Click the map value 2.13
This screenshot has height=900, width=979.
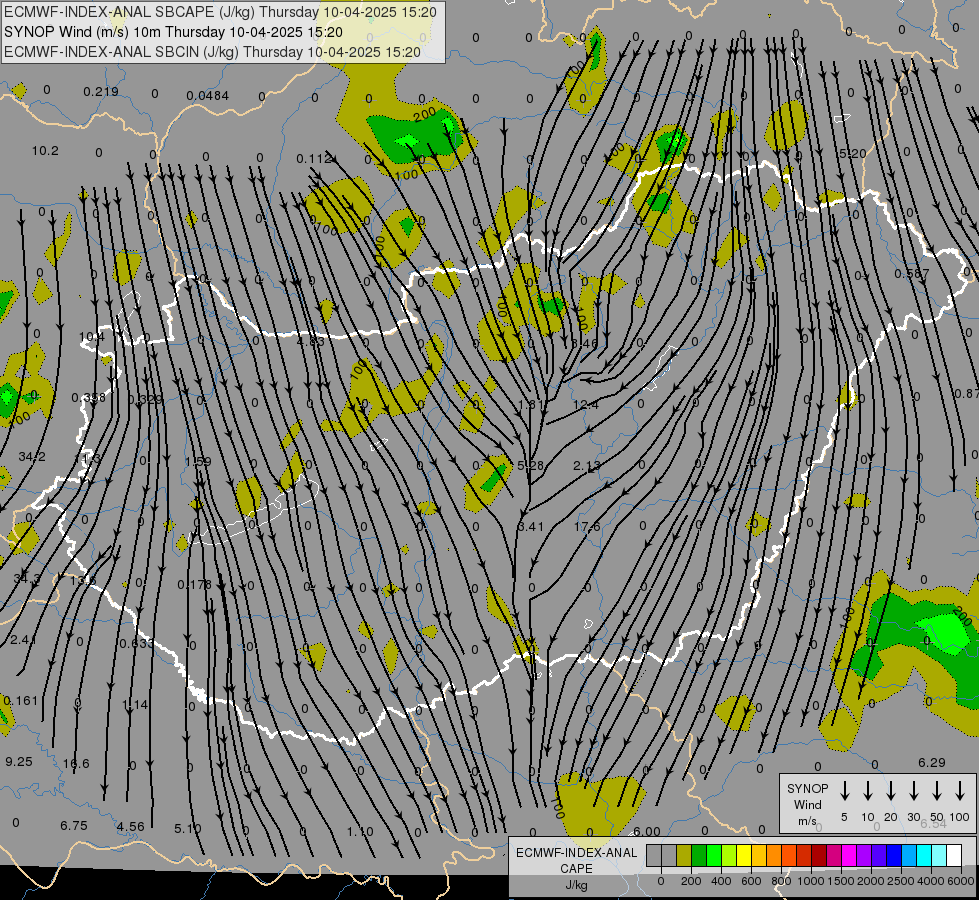[x=587, y=466]
